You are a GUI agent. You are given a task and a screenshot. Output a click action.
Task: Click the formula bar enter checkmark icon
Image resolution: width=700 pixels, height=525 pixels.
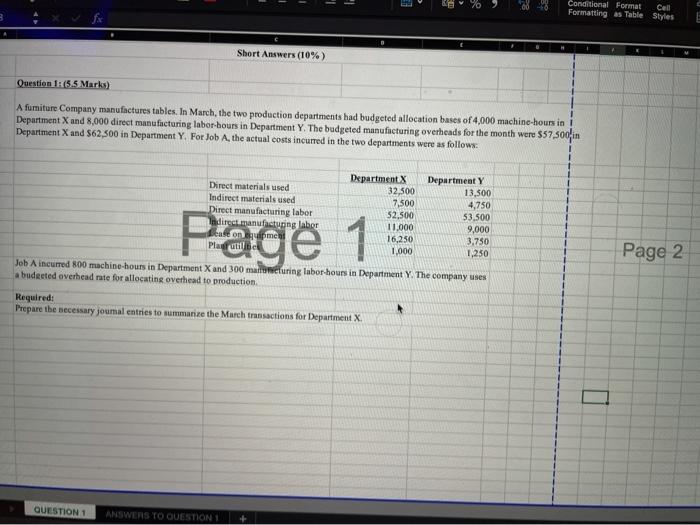(76, 18)
